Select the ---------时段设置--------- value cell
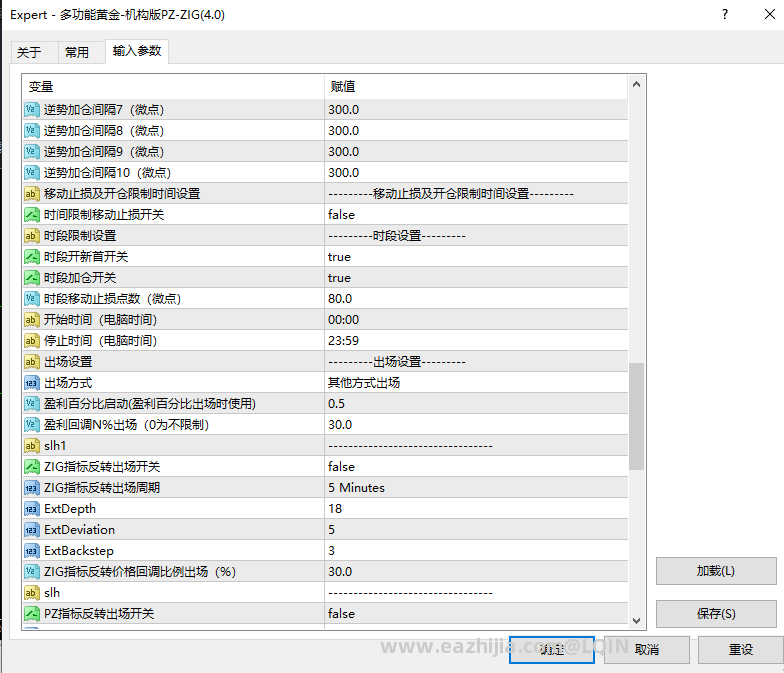784x673 pixels. click(476, 236)
